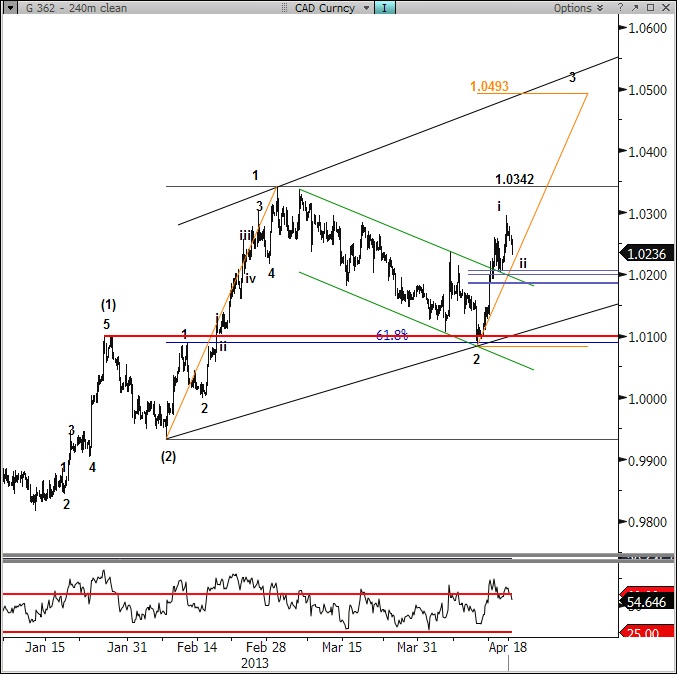Click the teal 'I' info button
677x674 pixels.
(385, 8)
